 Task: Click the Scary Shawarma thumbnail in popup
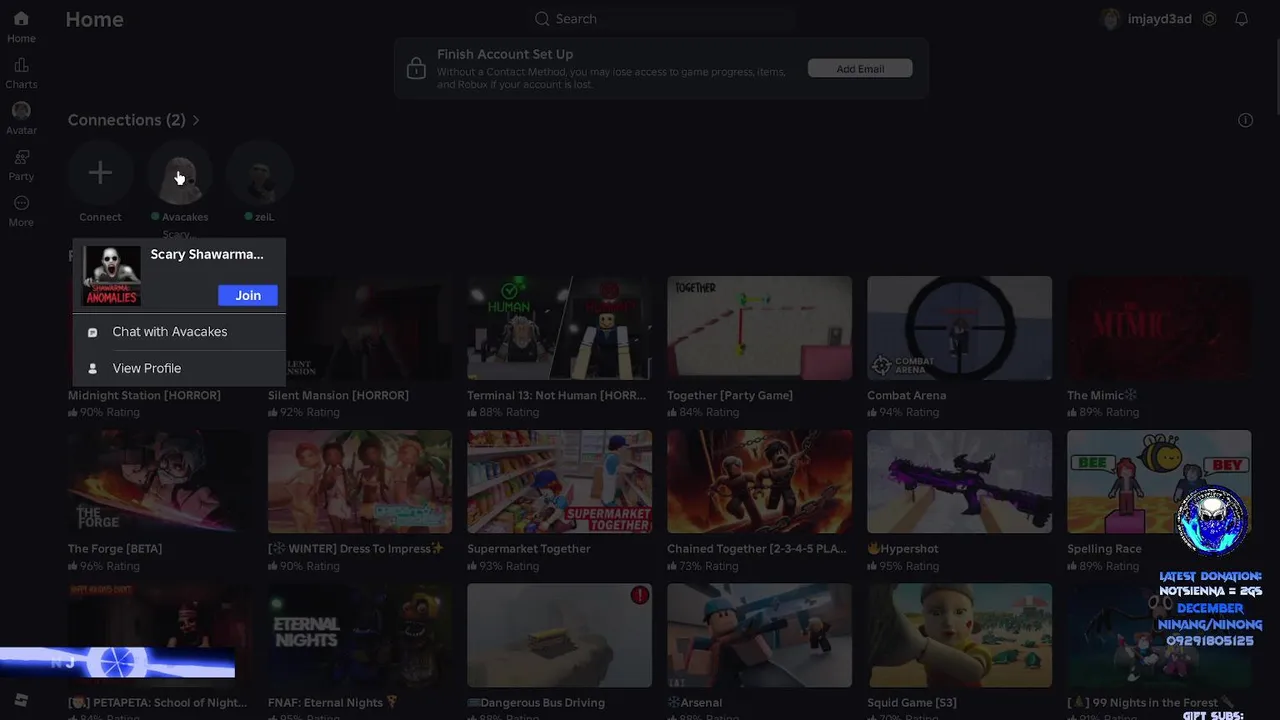[x=111, y=275]
